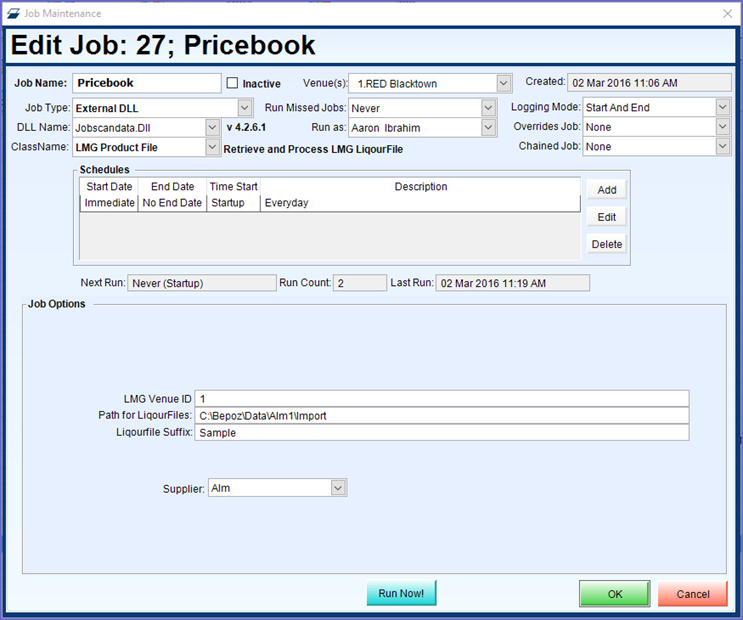Open the ClassName dropdown
Viewport: 743px width, 620px height.
click(x=212, y=148)
